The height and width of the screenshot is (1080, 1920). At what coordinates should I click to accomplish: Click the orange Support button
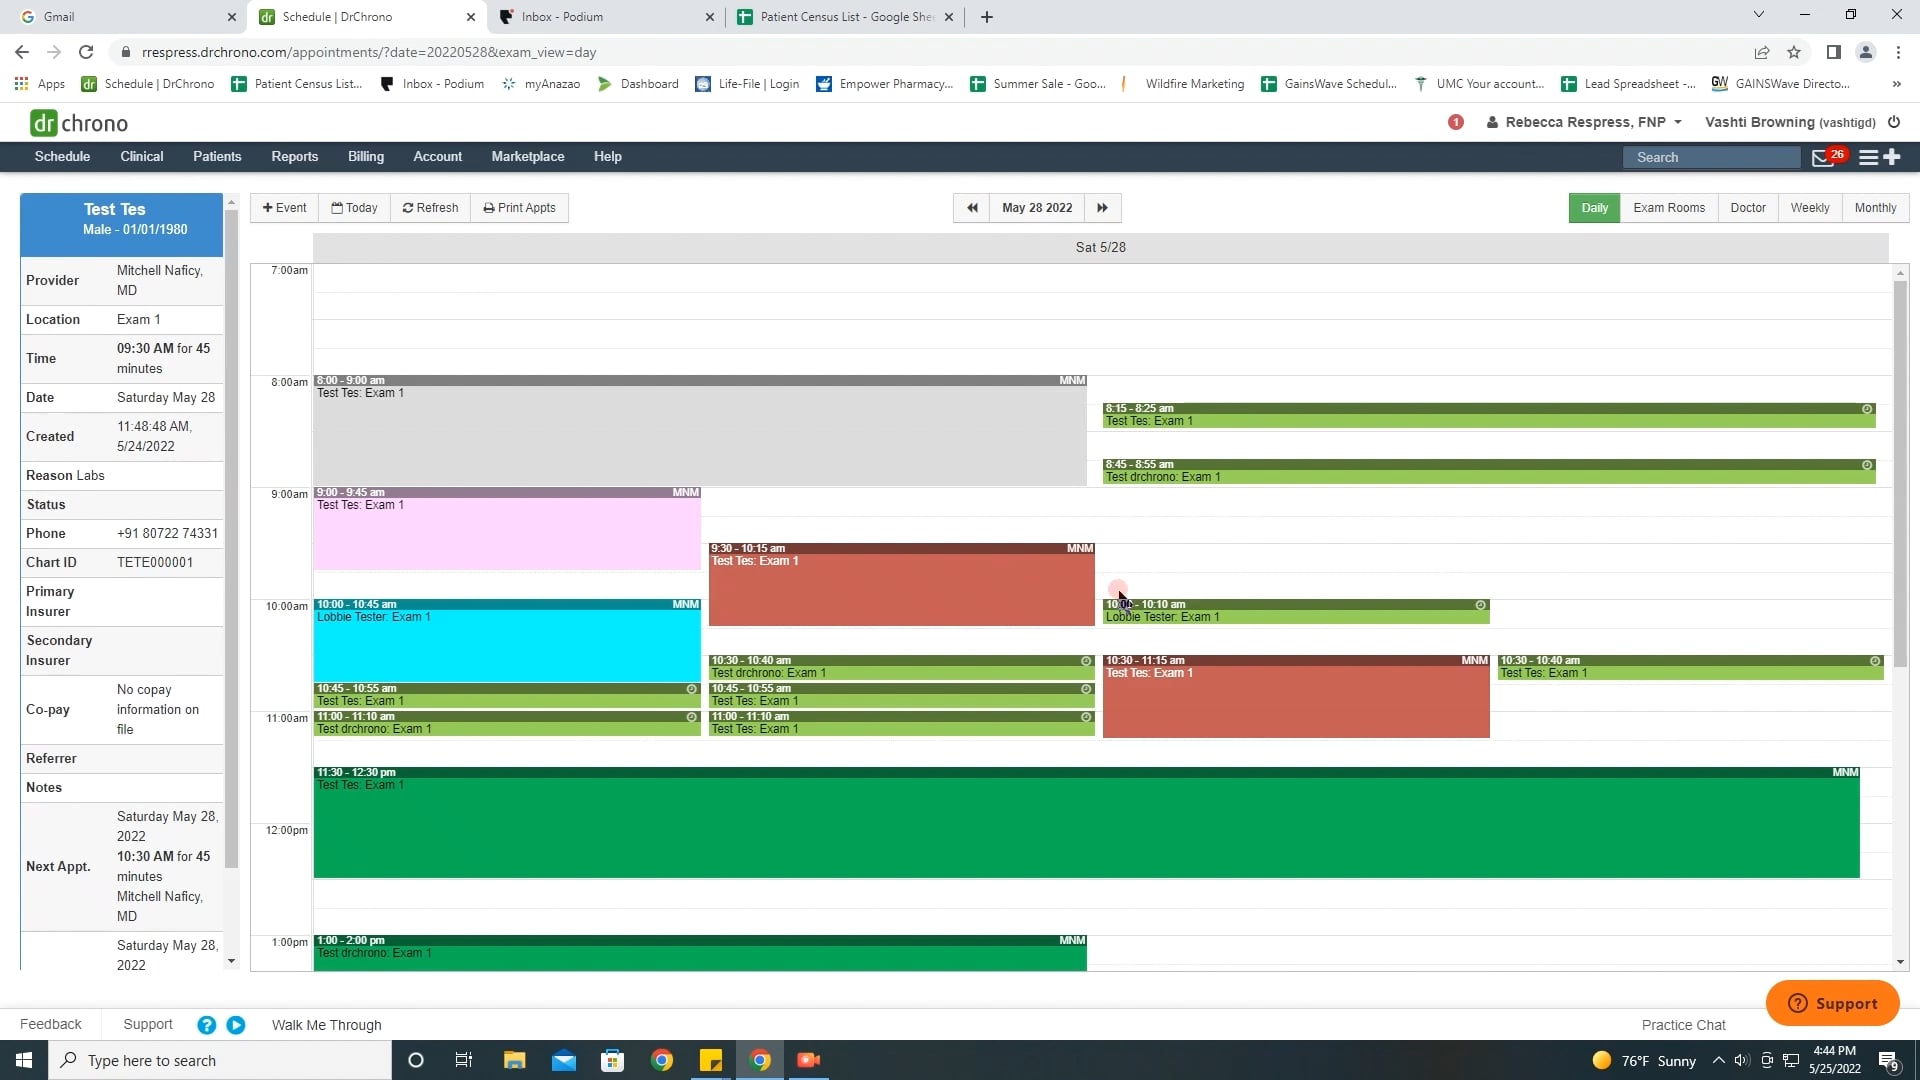click(1832, 1003)
